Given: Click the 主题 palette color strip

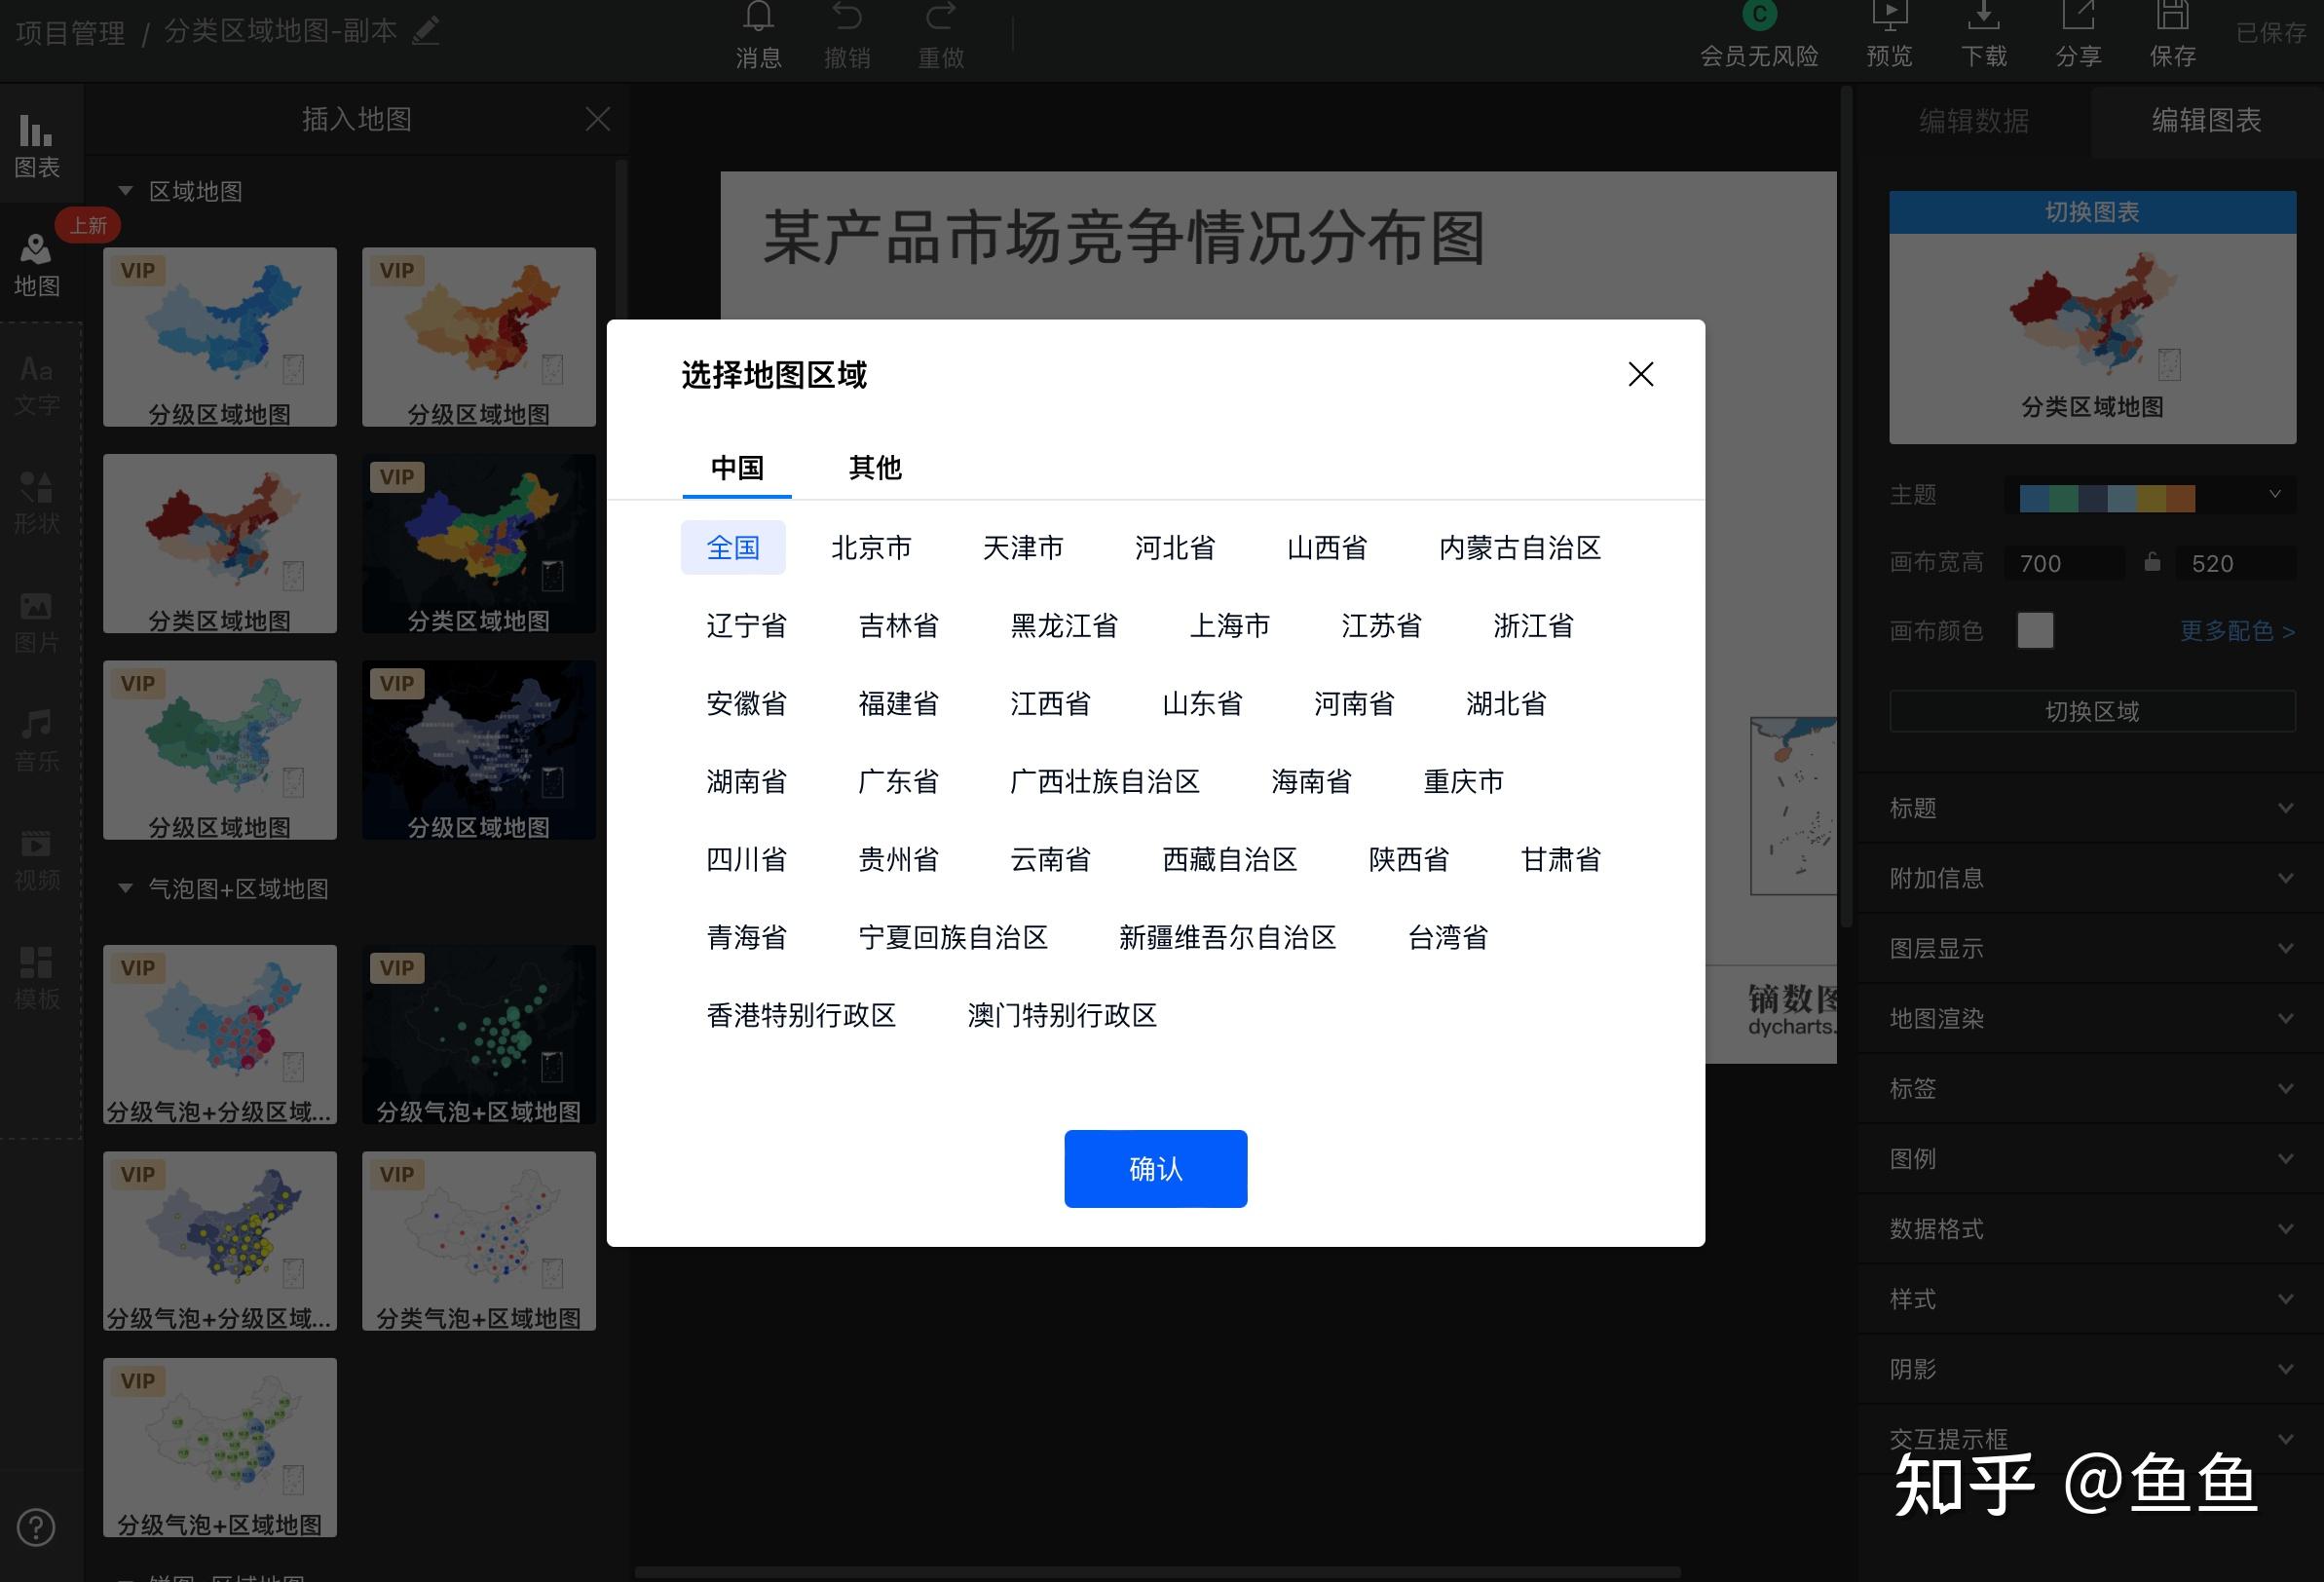Looking at the screenshot, I should (x=2107, y=498).
